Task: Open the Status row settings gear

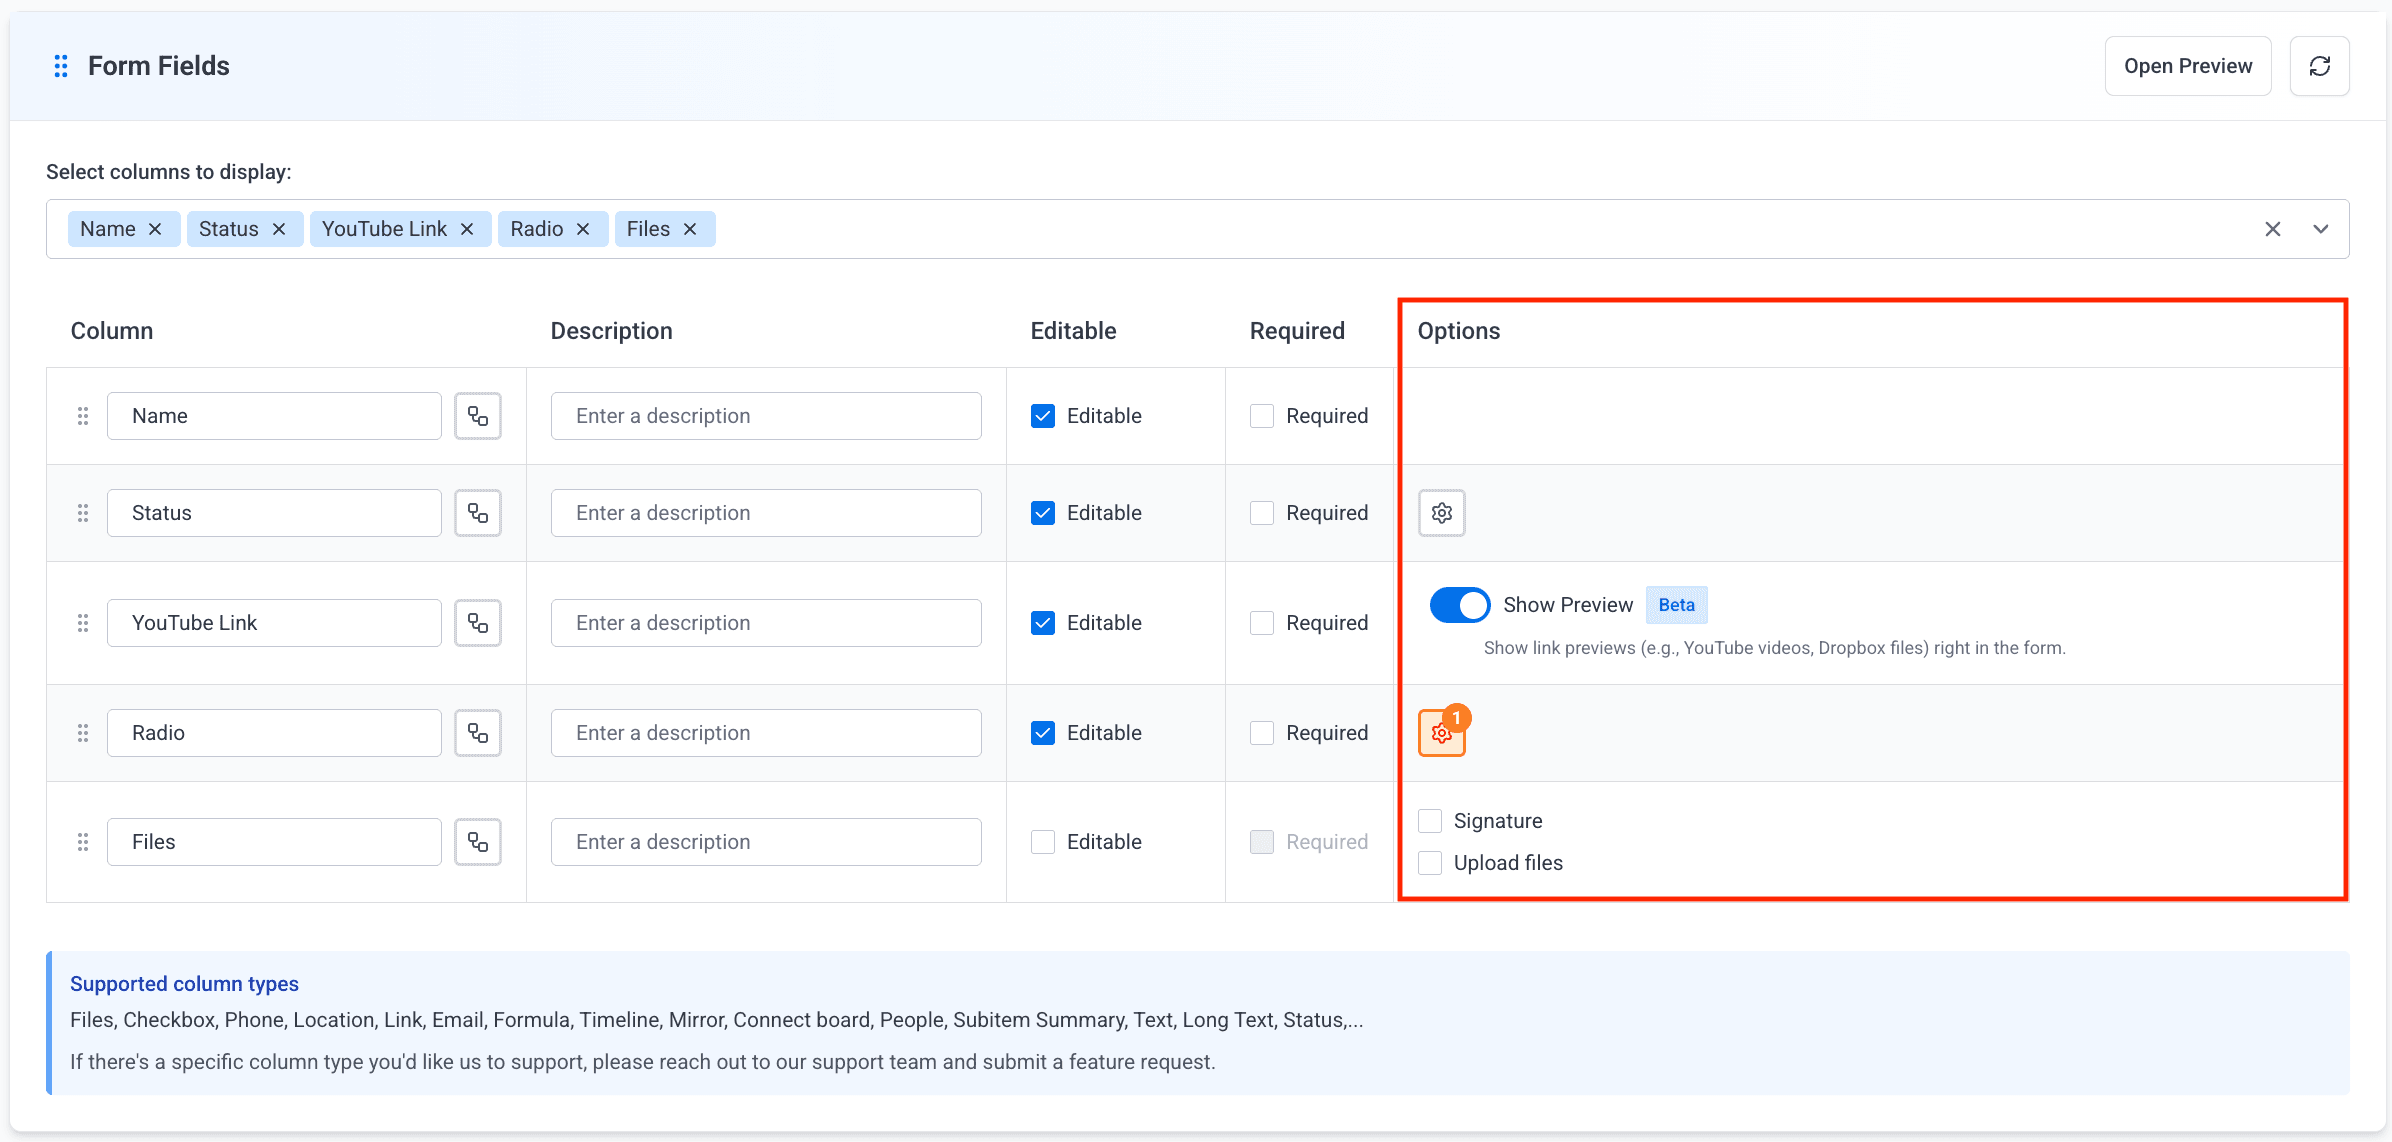Action: (1442, 513)
